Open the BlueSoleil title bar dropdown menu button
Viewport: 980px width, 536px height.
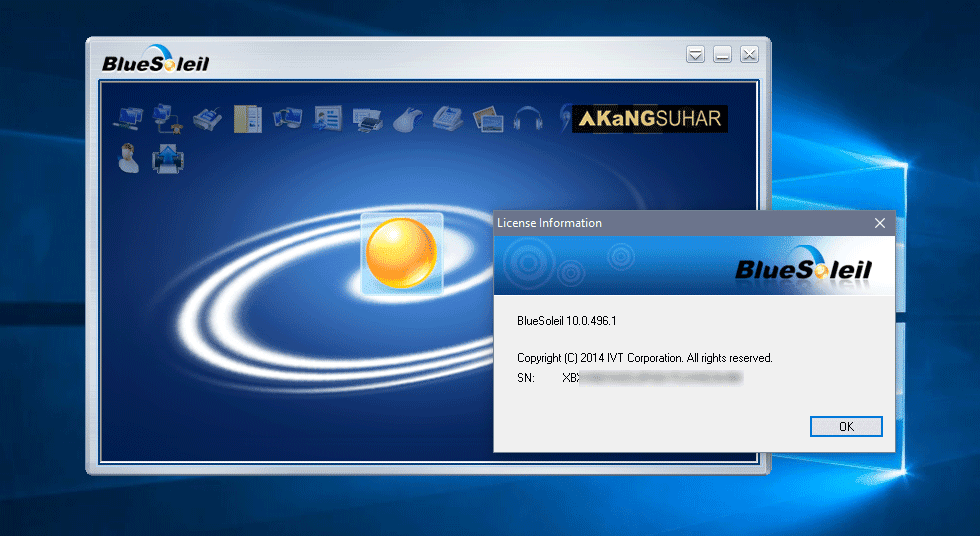pos(695,54)
